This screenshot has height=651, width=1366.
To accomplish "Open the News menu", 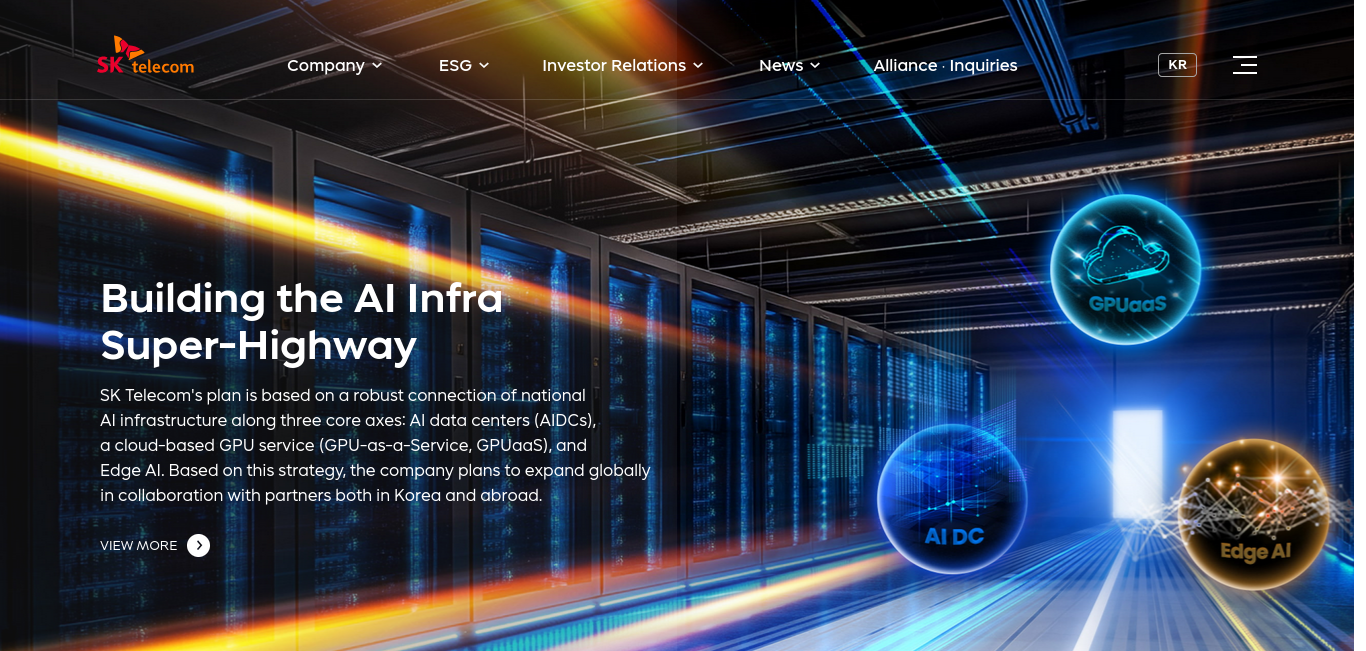I will (x=790, y=65).
